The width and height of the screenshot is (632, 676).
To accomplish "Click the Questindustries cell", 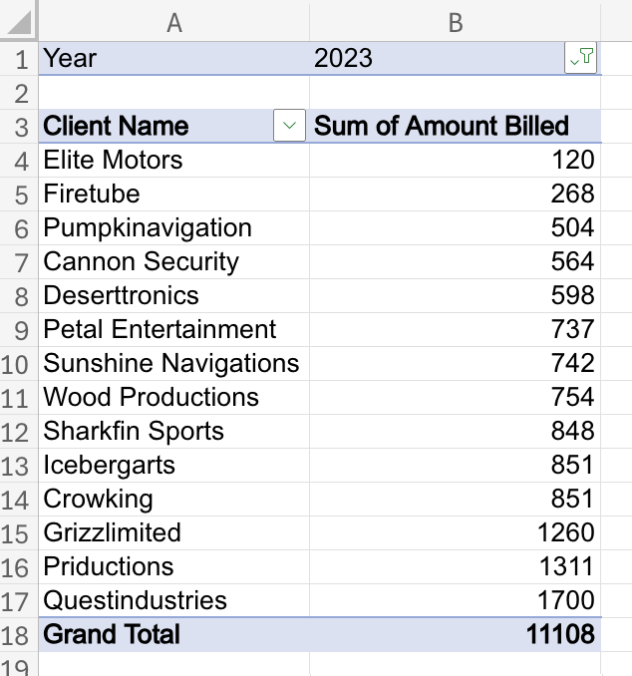I will [x=174, y=601].
